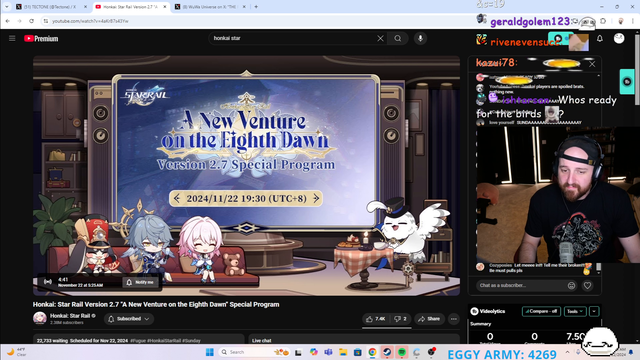Screen dimensions: 640x360
Task: Reload the YouTube page
Action: point(31,21)
